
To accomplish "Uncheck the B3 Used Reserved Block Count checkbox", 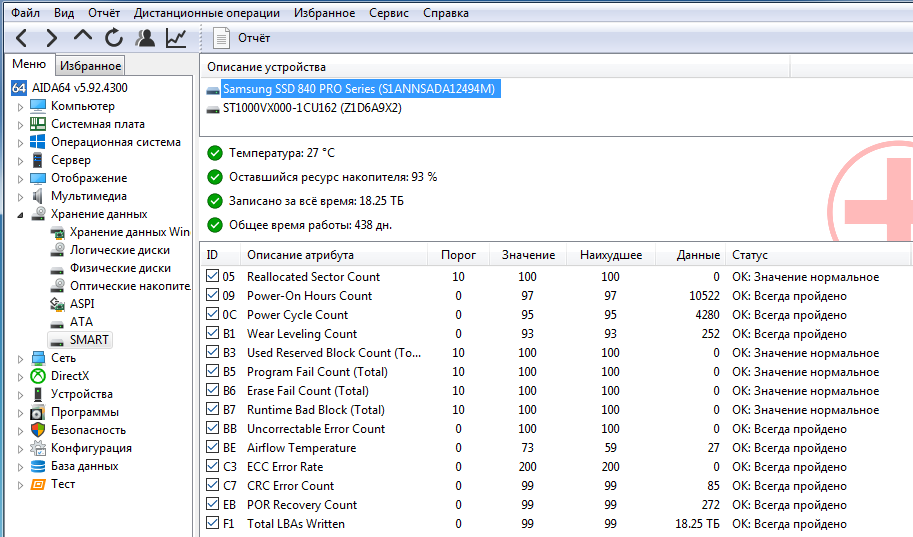I will (213, 352).
